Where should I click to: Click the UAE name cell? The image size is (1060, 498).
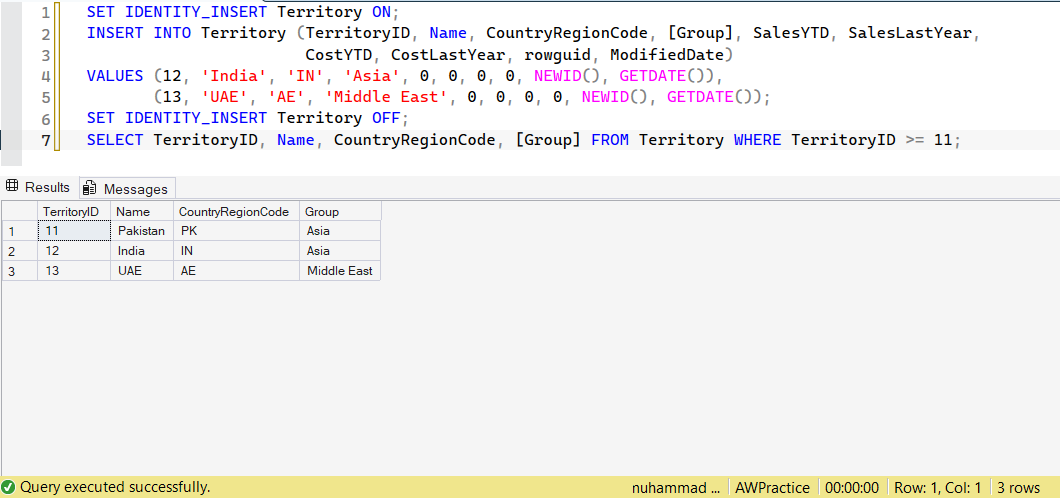[x=142, y=271]
